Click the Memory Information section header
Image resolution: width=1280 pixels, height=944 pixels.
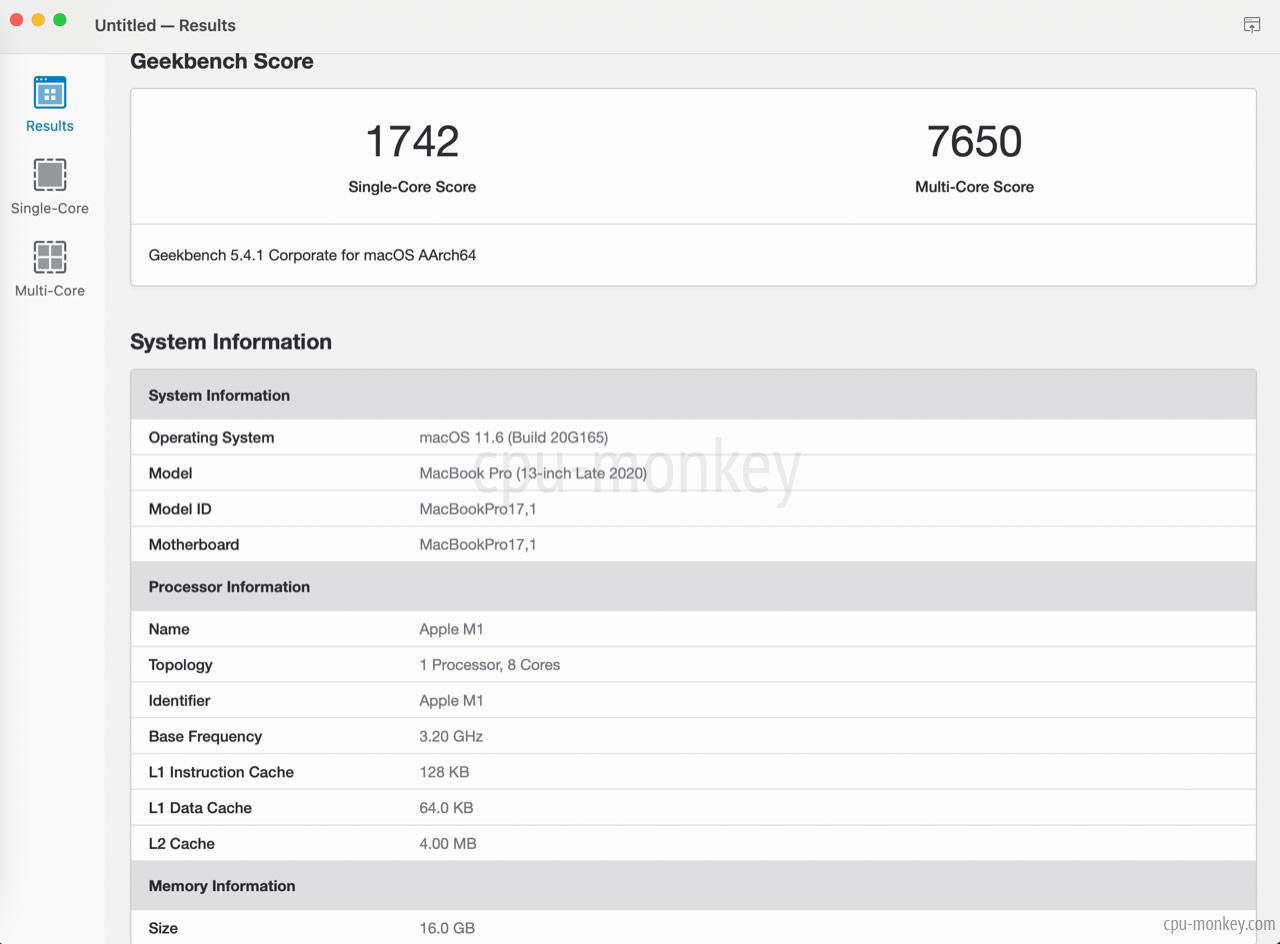(222, 886)
